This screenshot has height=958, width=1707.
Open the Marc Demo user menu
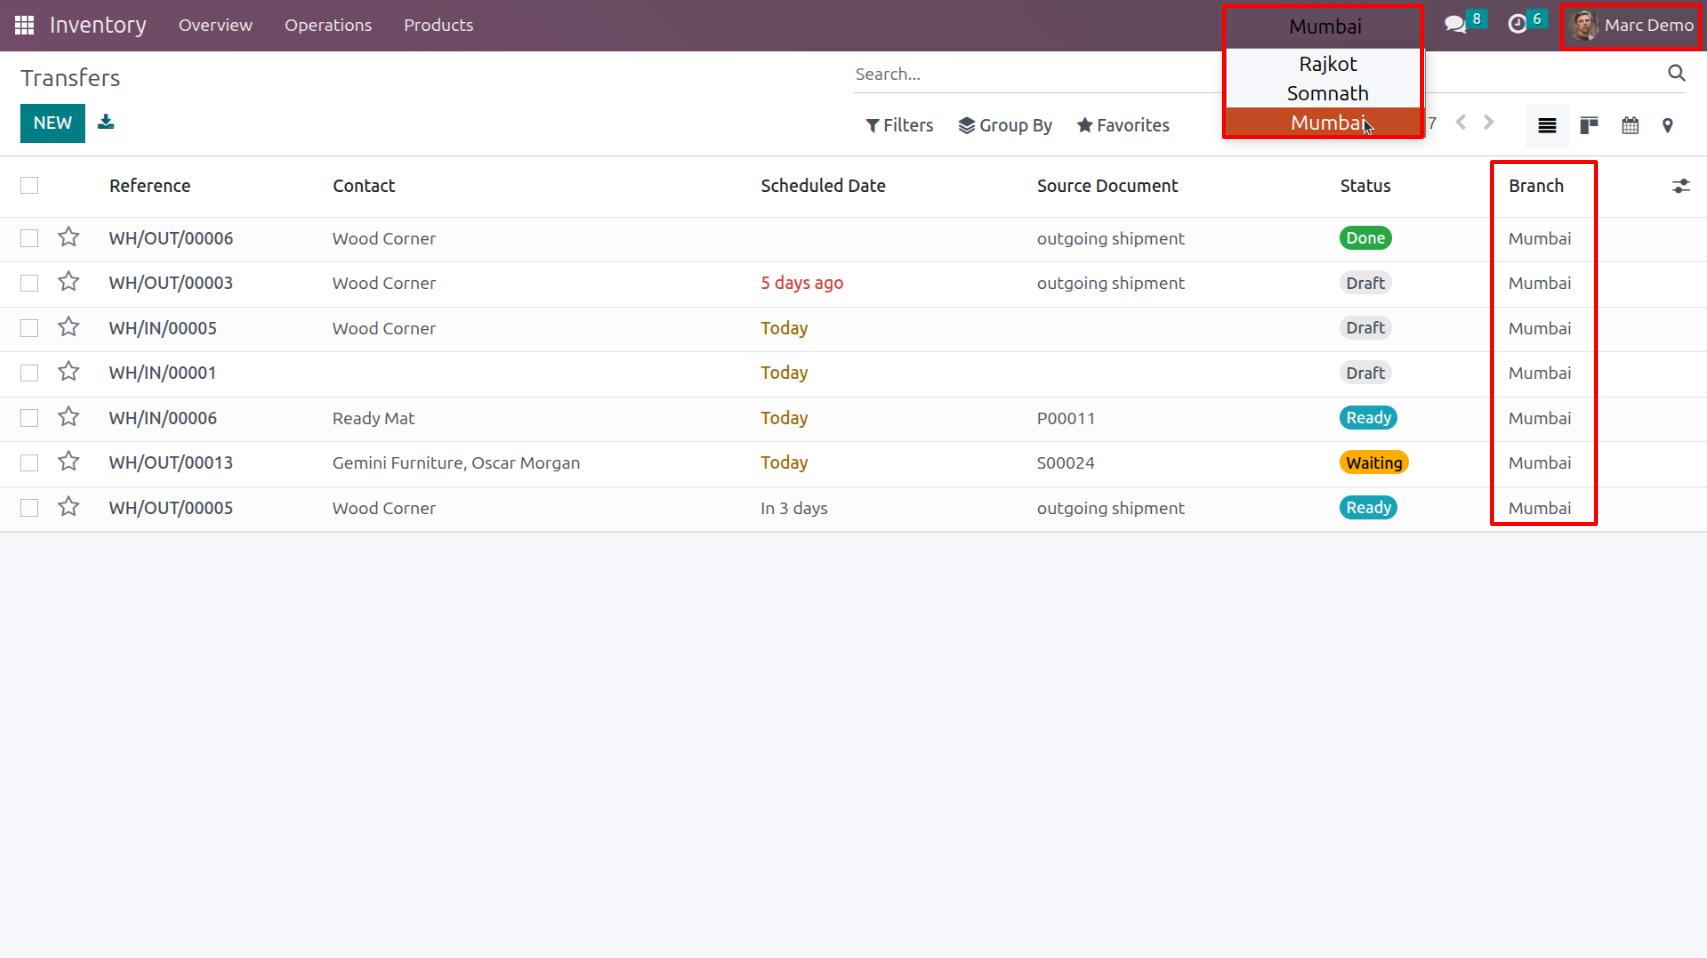pyautogui.click(x=1632, y=25)
